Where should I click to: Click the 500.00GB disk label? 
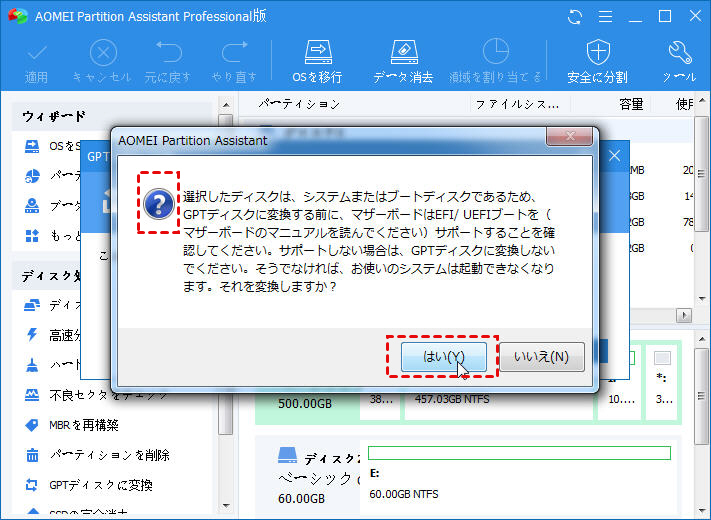tap(305, 403)
